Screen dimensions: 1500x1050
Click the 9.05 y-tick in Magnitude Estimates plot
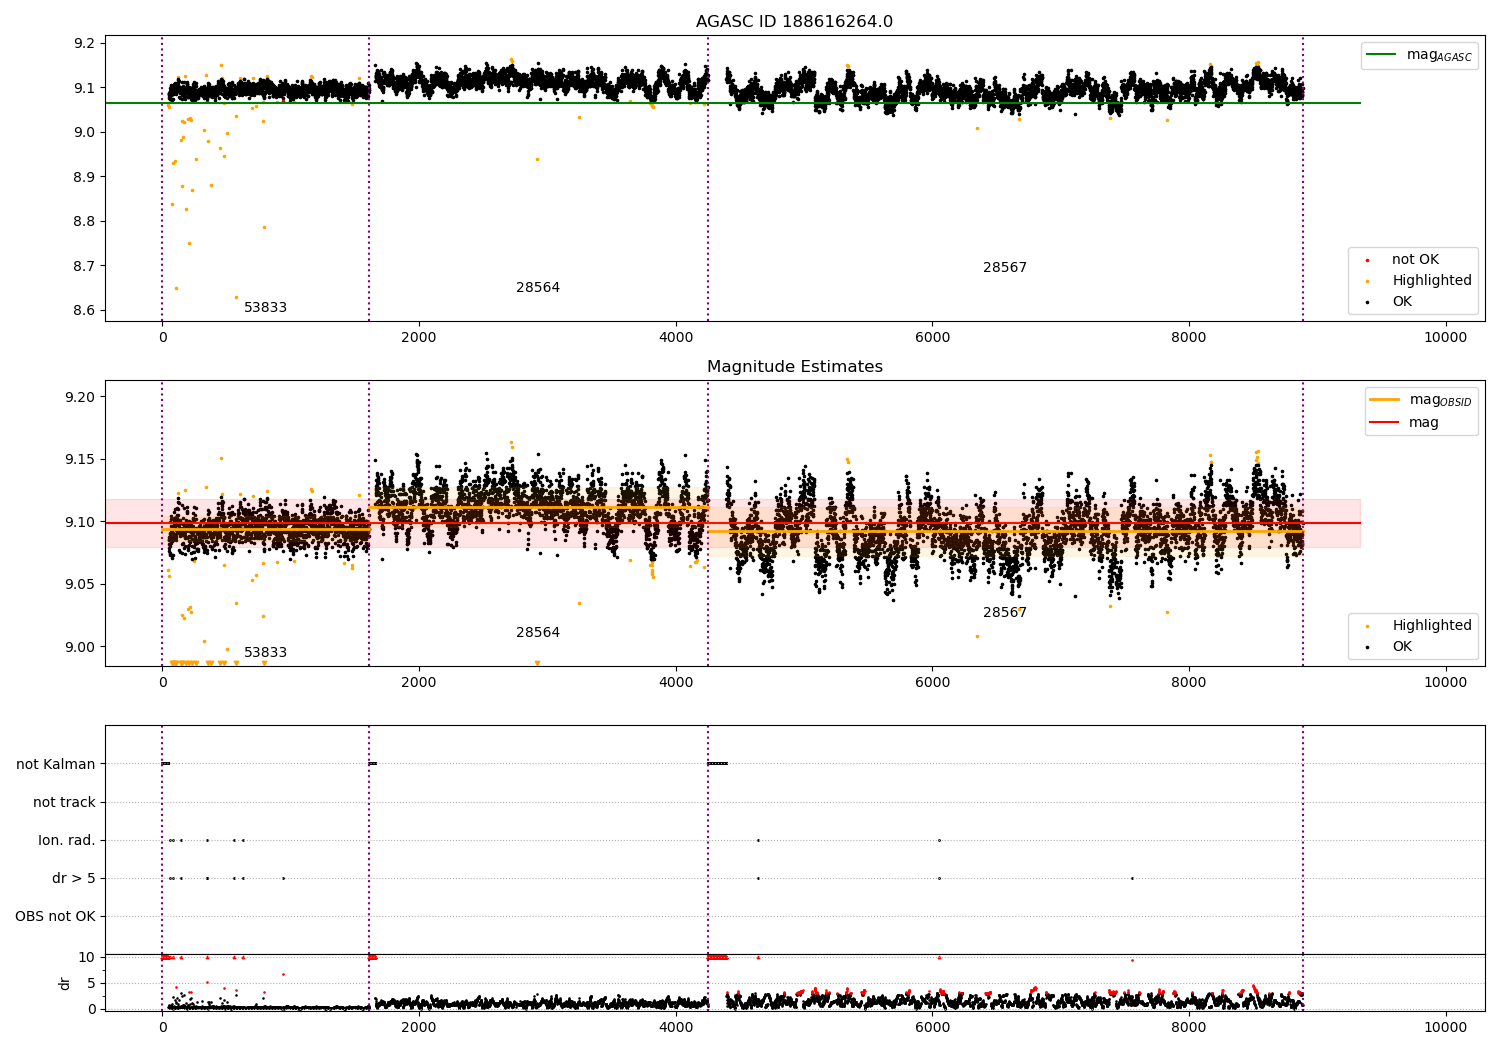(x=80, y=585)
